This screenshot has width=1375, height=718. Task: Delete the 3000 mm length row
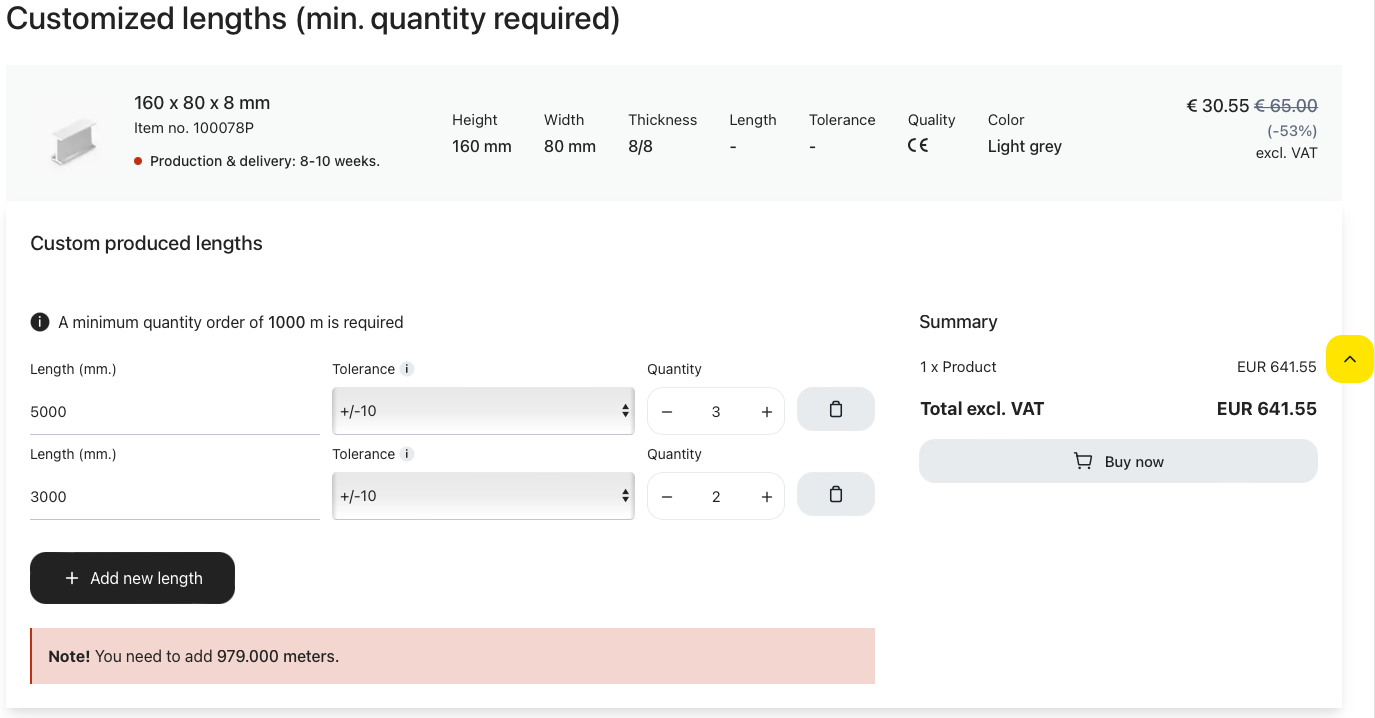835,495
